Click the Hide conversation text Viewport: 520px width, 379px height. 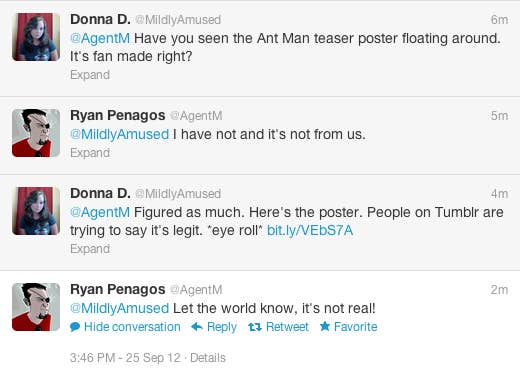coord(132,327)
